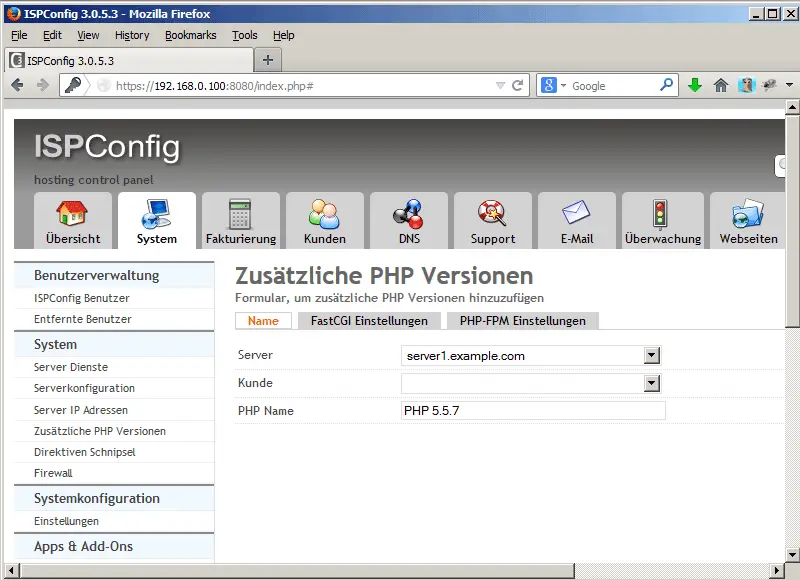Open the URL history dropdown arrow

point(501,85)
